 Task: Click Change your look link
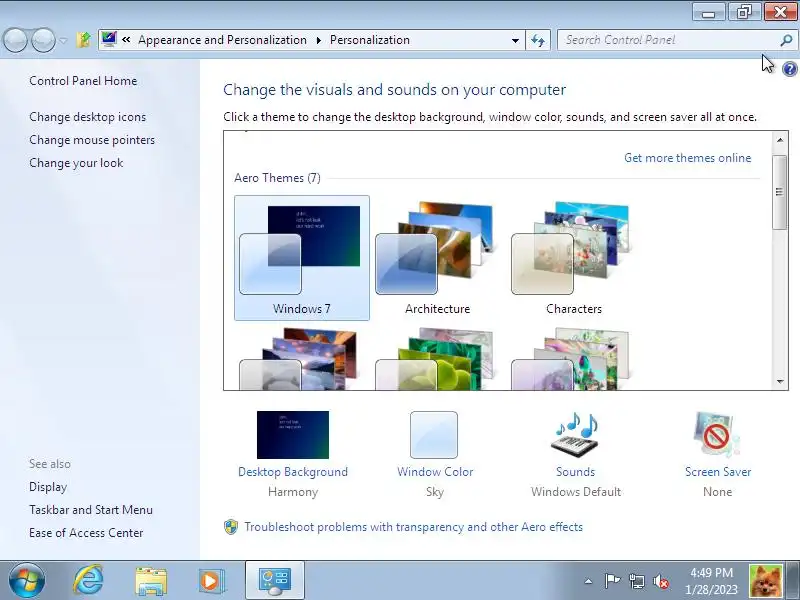tap(76, 163)
